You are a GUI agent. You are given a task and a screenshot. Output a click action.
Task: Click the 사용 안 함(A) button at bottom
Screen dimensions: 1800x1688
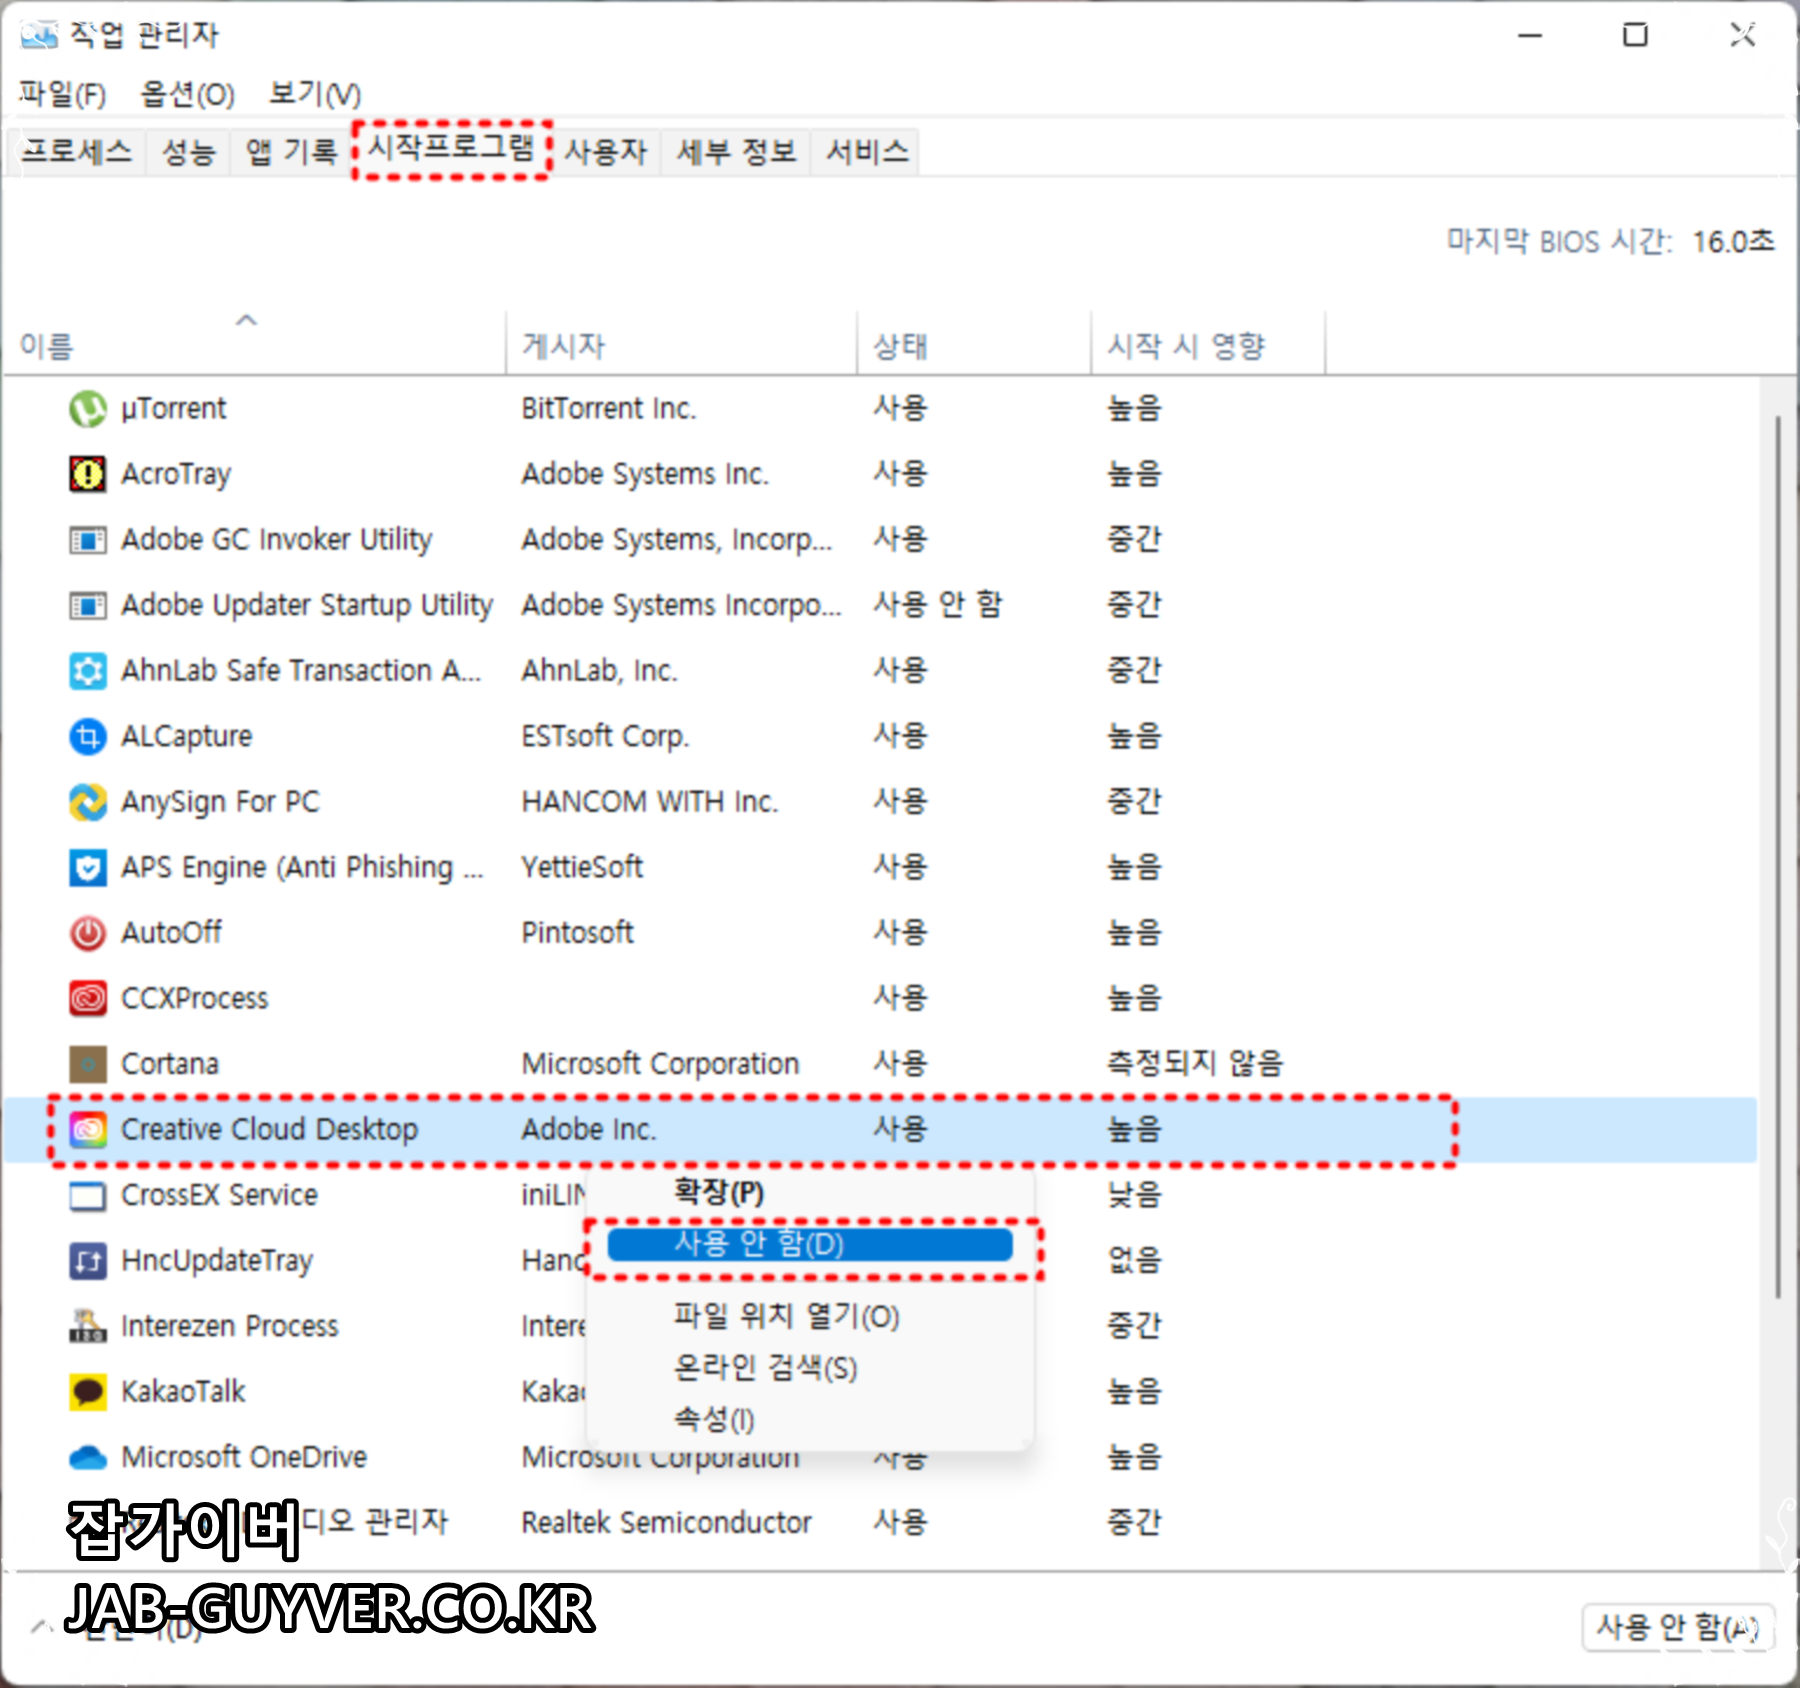click(1678, 1627)
